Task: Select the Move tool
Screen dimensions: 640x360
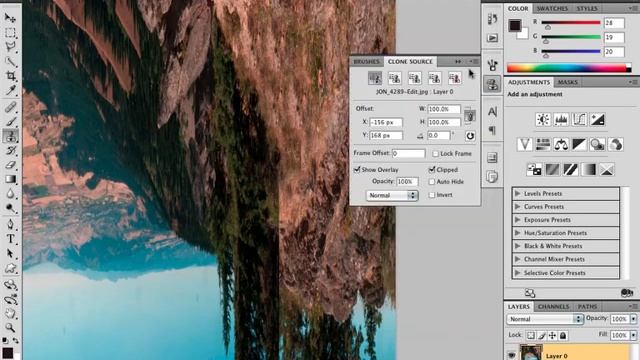Action: point(10,18)
